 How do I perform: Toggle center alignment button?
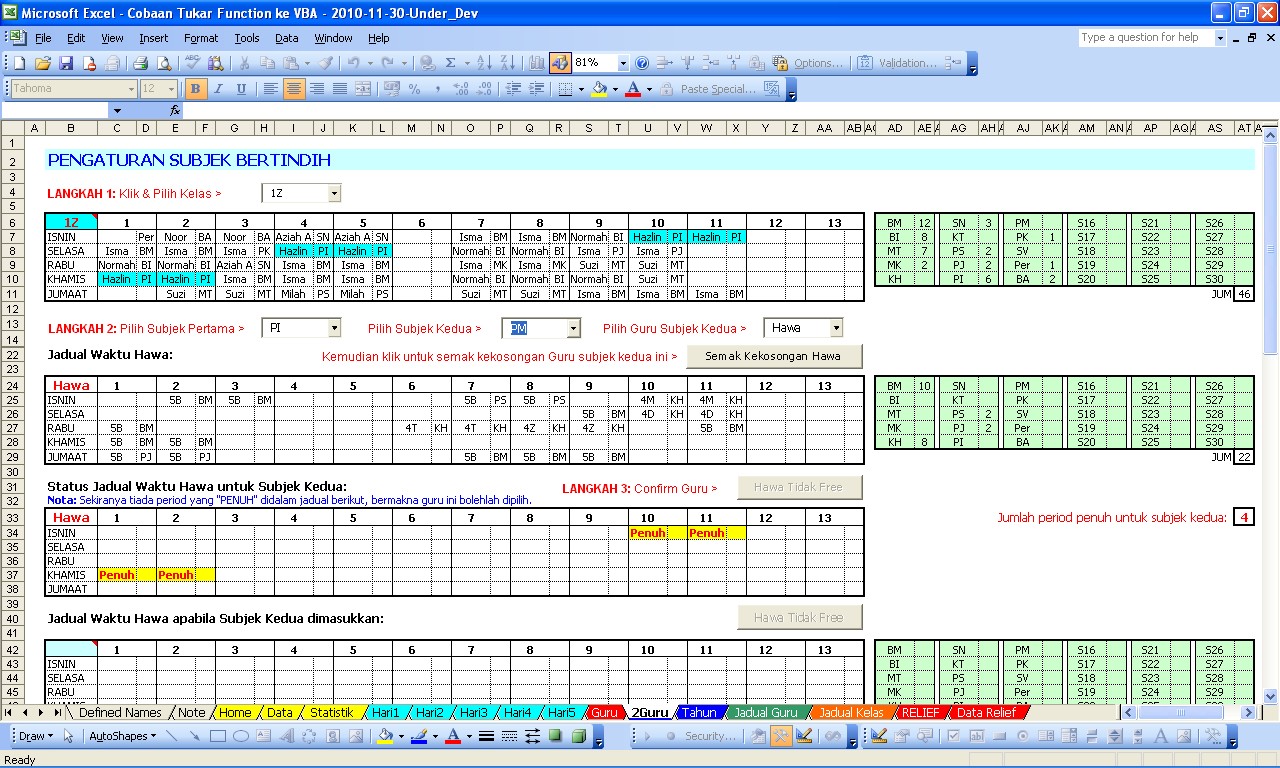[x=293, y=89]
